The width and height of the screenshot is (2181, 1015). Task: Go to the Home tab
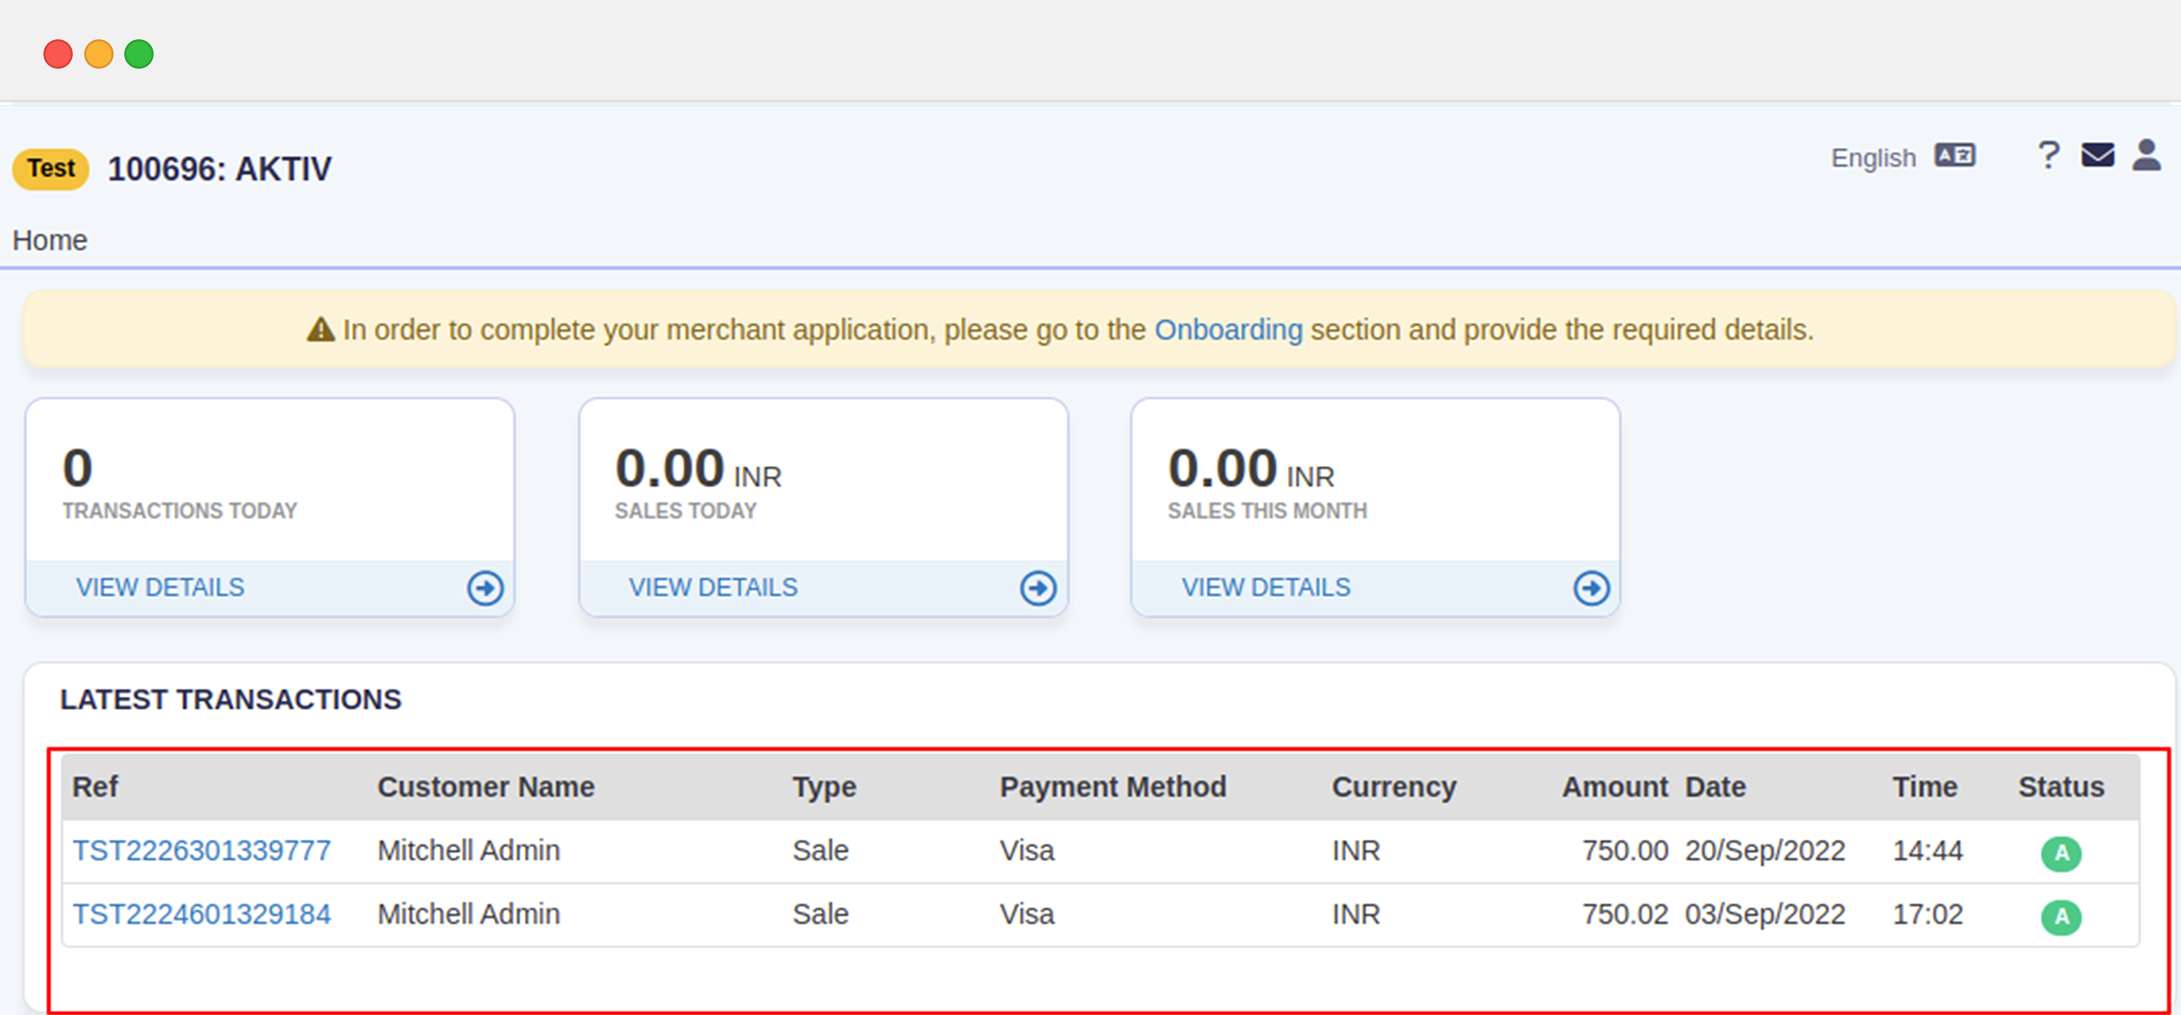50,240
